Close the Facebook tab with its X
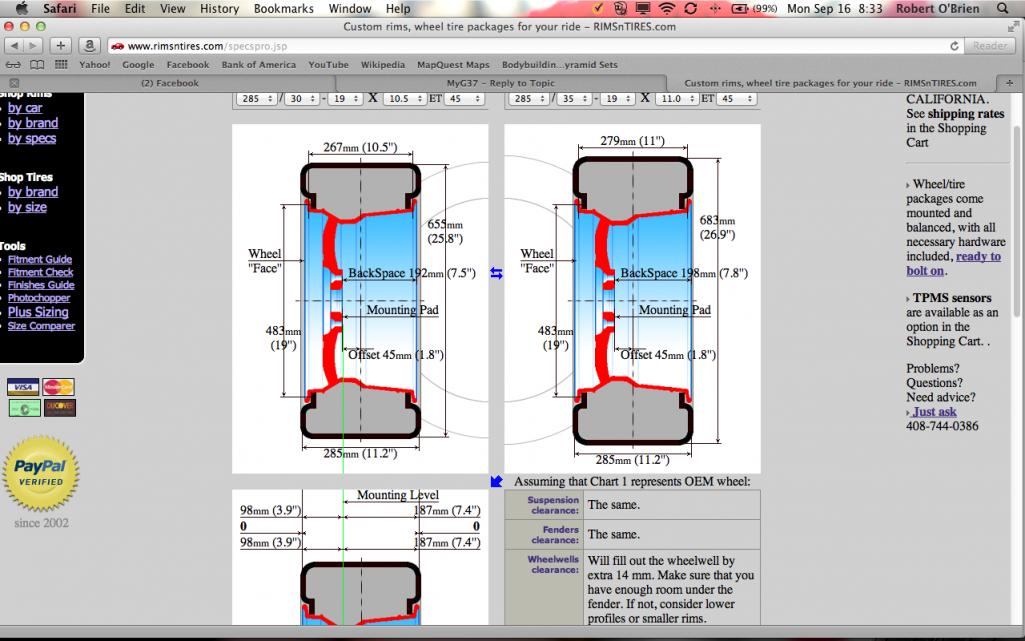This screenshot has height=641, width=1025. (13, 83)
